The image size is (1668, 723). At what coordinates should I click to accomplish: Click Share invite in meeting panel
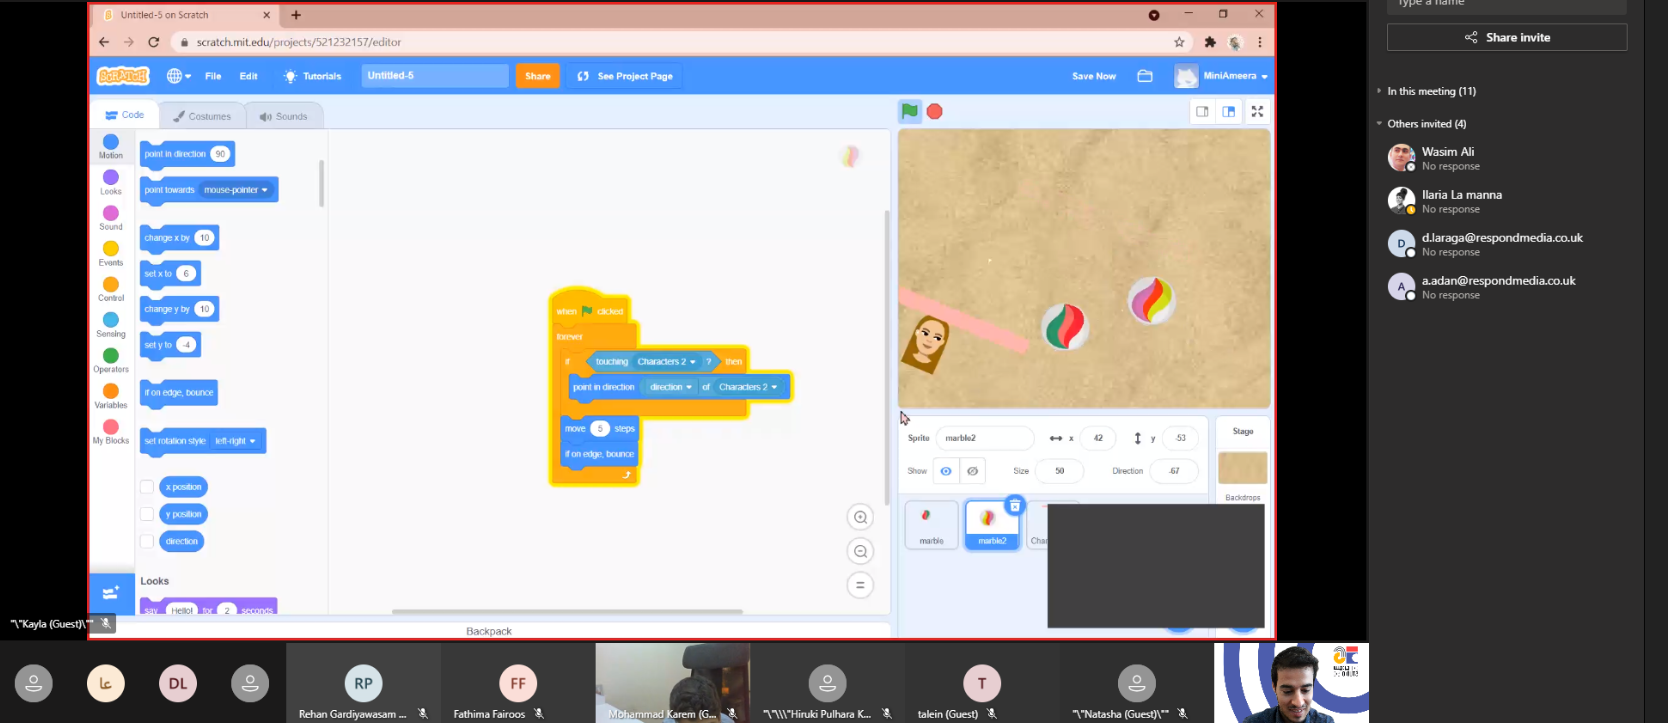point(1507,37)
